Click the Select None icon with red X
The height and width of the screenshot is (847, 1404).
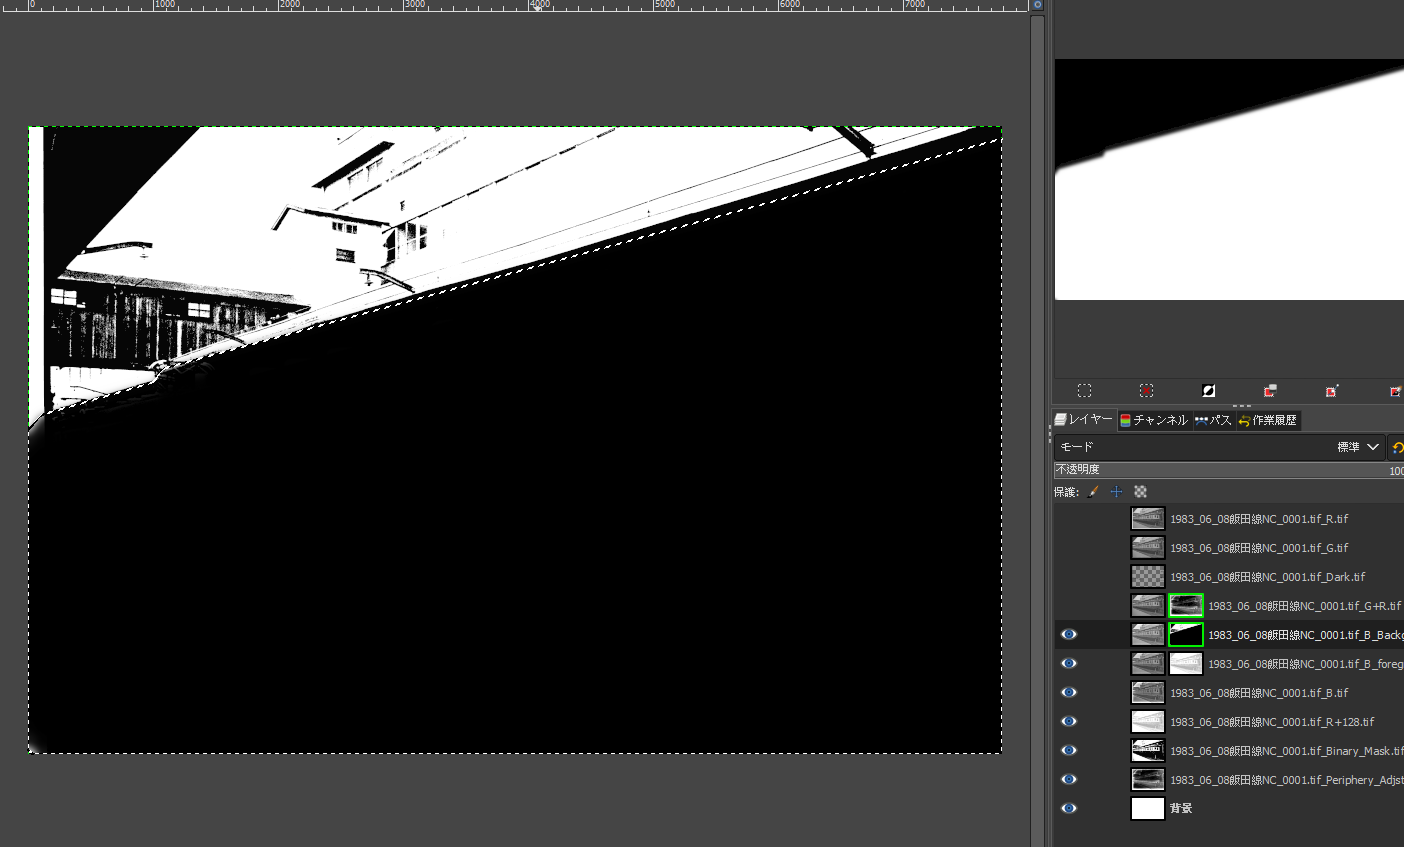(x=1146, y=391)
